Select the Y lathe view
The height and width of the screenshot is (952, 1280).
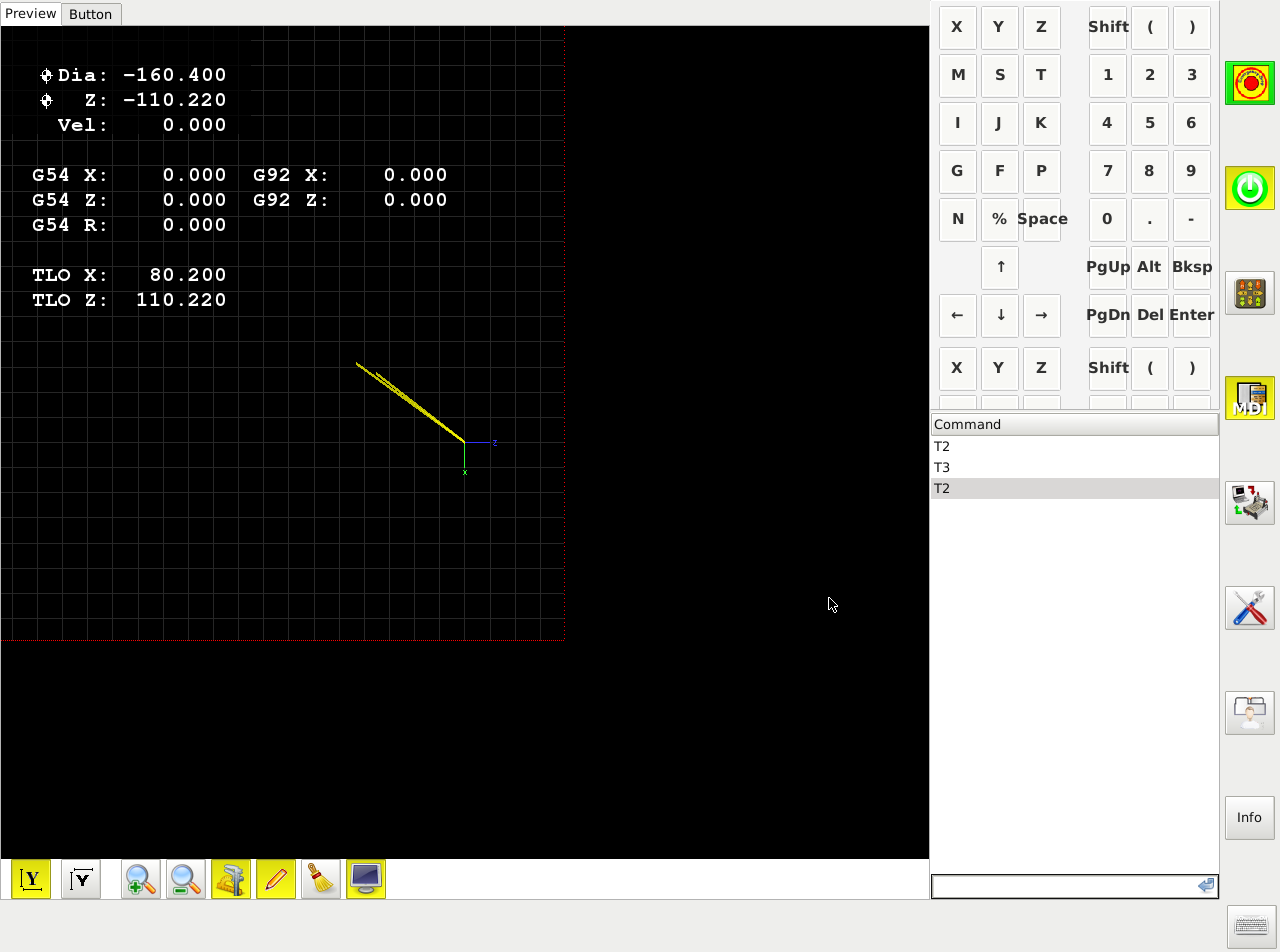coord(31,879)
